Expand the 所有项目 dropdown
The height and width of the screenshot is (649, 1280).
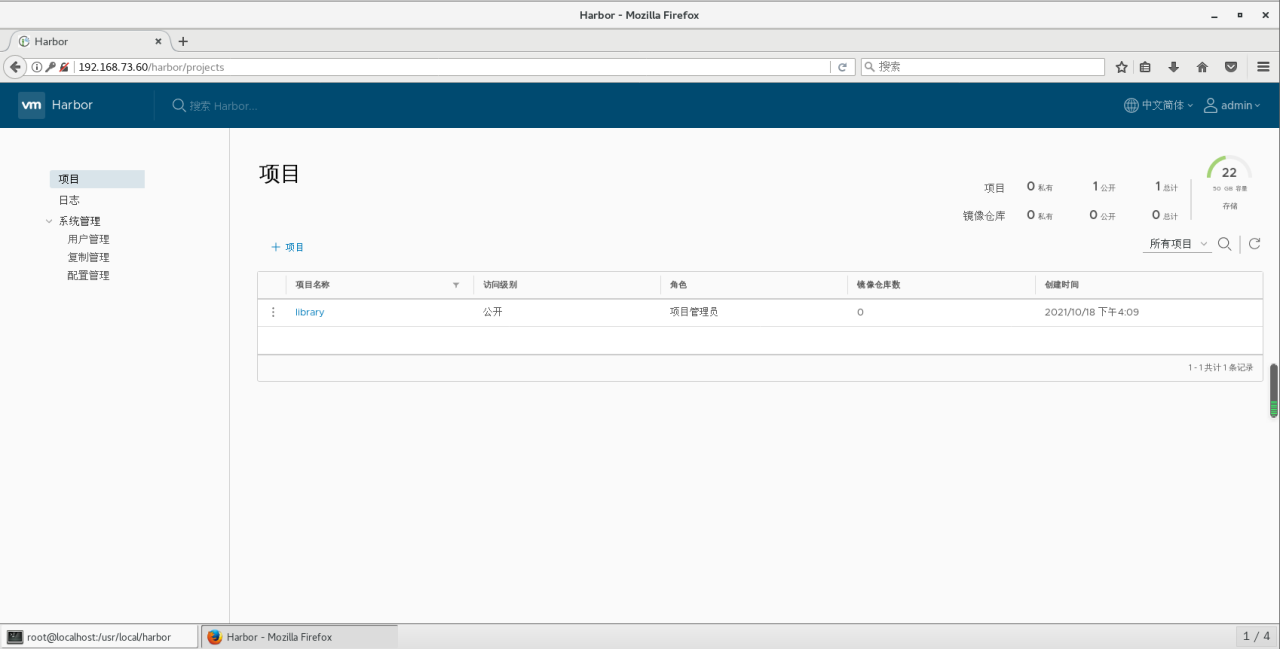coord(1177,243)
